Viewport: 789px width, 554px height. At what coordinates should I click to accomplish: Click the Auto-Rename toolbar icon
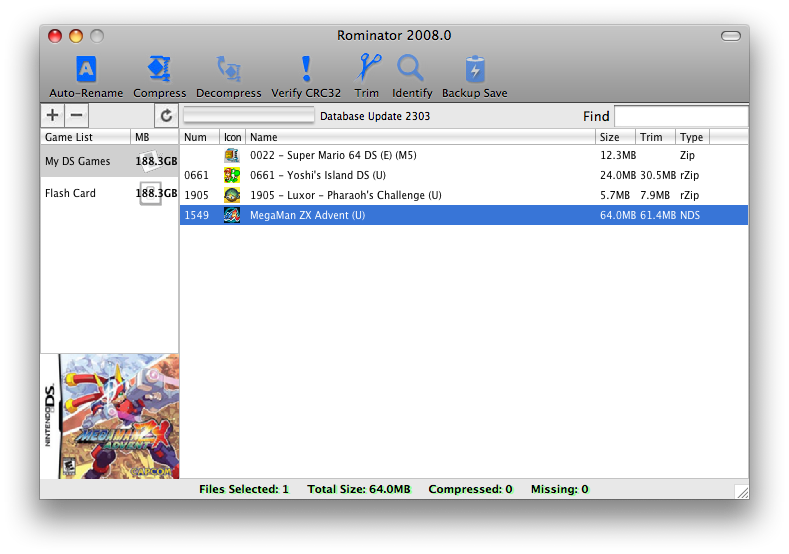click(x=86, y=69)
